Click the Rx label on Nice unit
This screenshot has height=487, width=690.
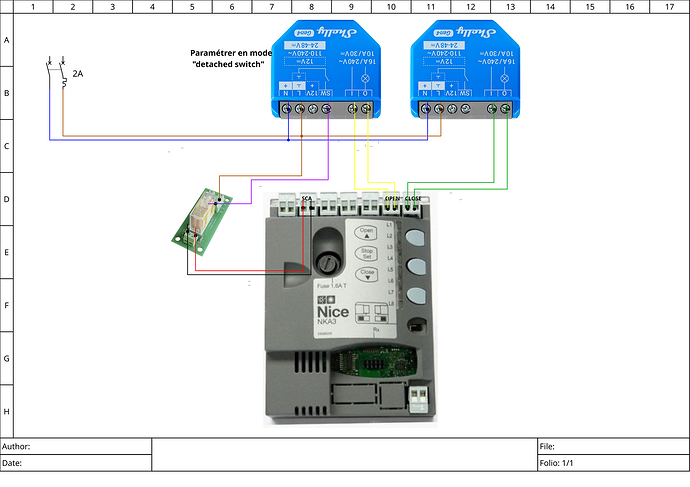tap(376, 329)
